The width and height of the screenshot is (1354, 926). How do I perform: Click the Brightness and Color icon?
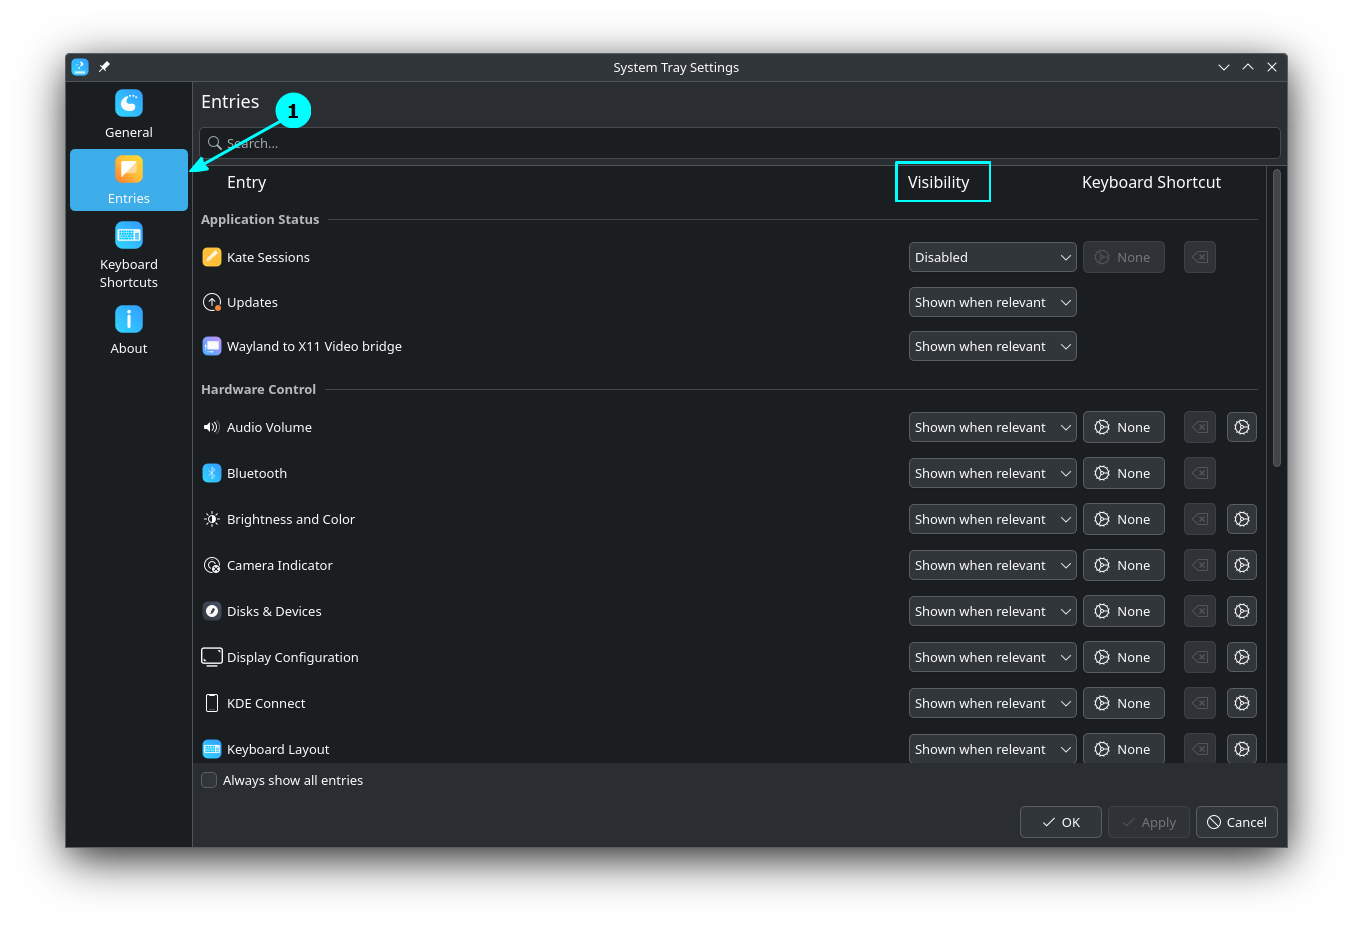point(211,518)
